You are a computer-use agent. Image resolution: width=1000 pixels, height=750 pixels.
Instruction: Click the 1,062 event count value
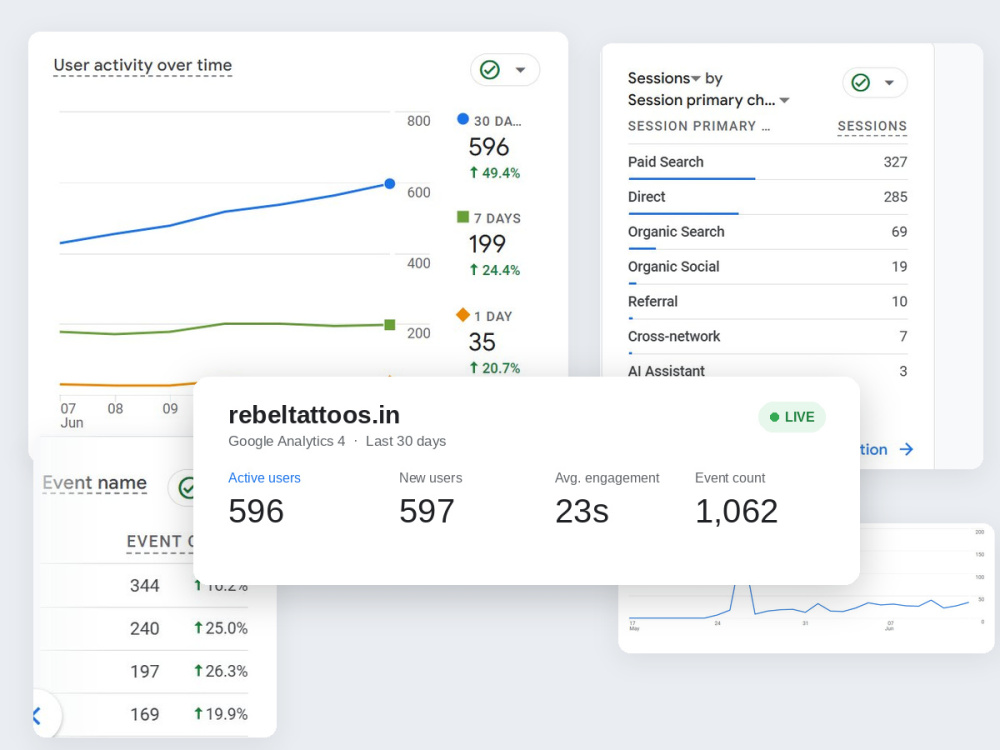pos(737,511)
